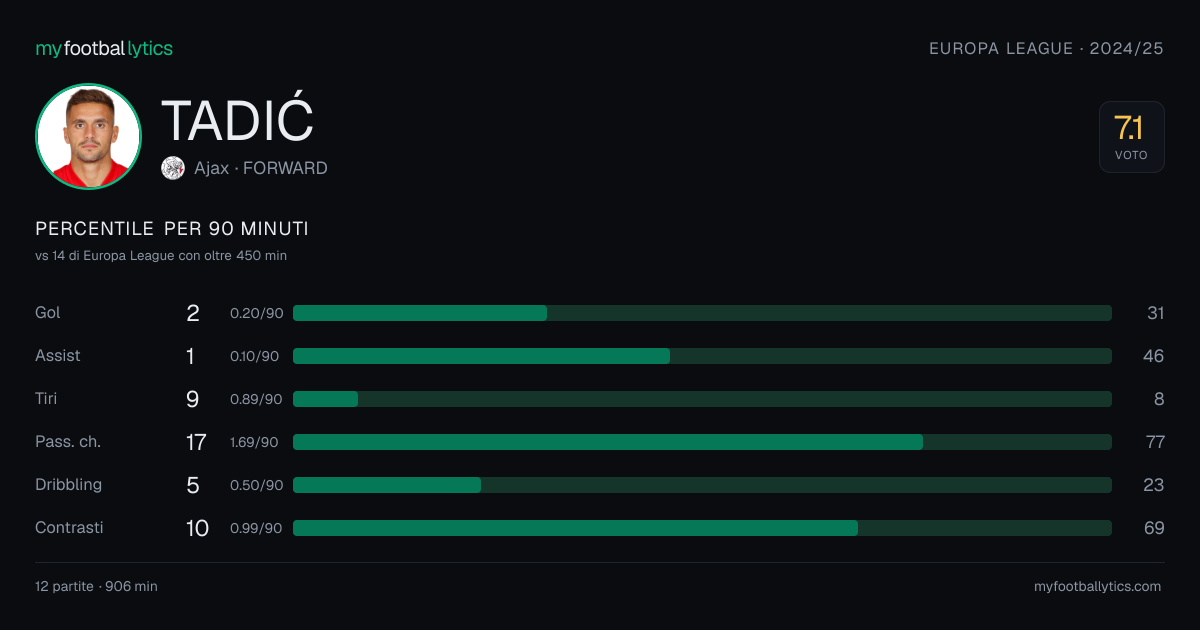Open the myfootballytics.com footer link
The height and width of the screenshot is (630, 1200).
coord(1097,587)
